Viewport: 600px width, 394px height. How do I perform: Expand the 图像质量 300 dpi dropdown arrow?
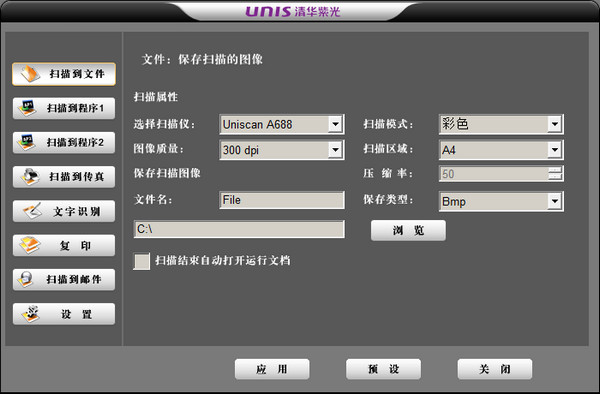[x=335, y=150]
